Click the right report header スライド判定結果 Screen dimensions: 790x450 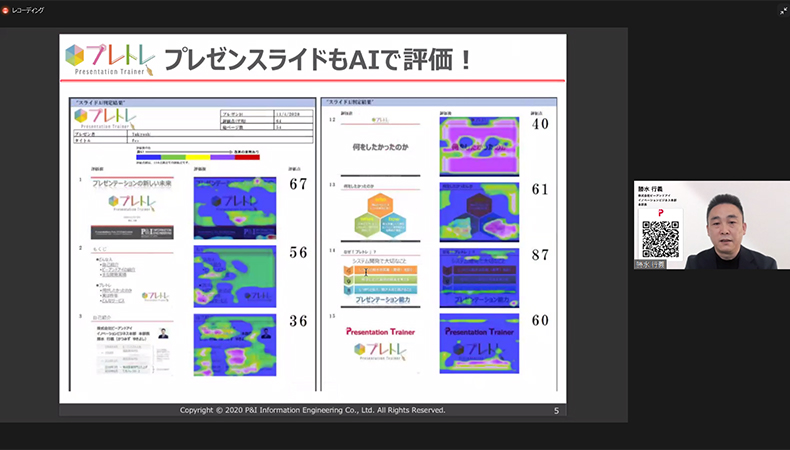pyautogui.click(x=350, y=102)
